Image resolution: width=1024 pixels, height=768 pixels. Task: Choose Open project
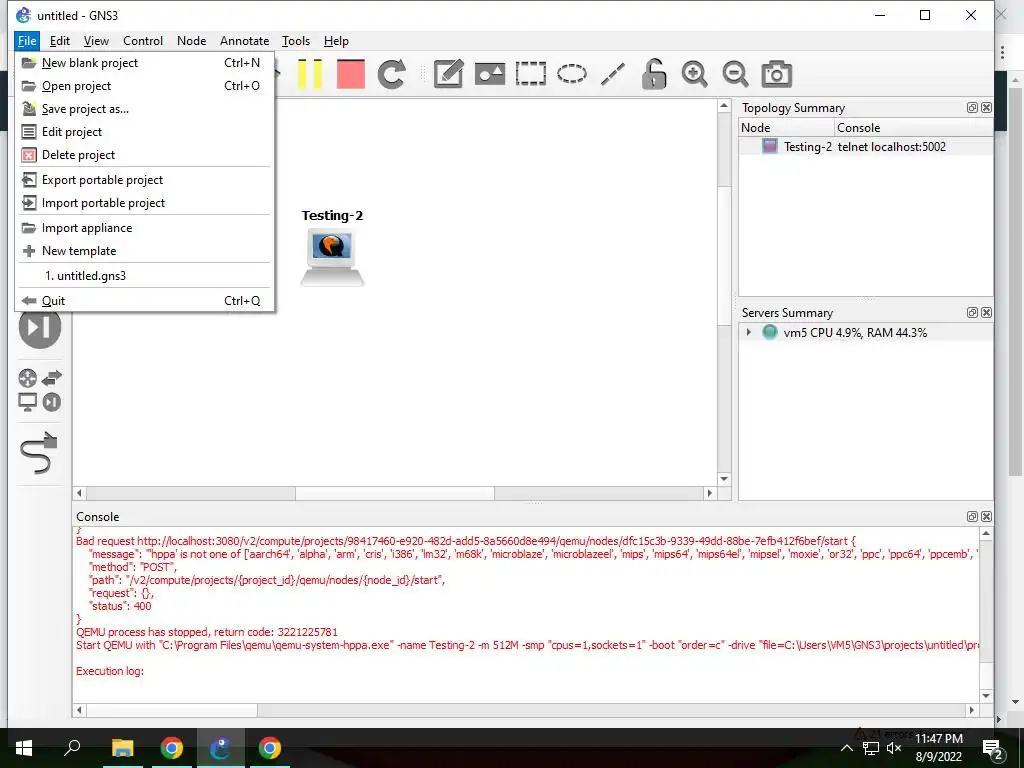(x=144, y=86)
